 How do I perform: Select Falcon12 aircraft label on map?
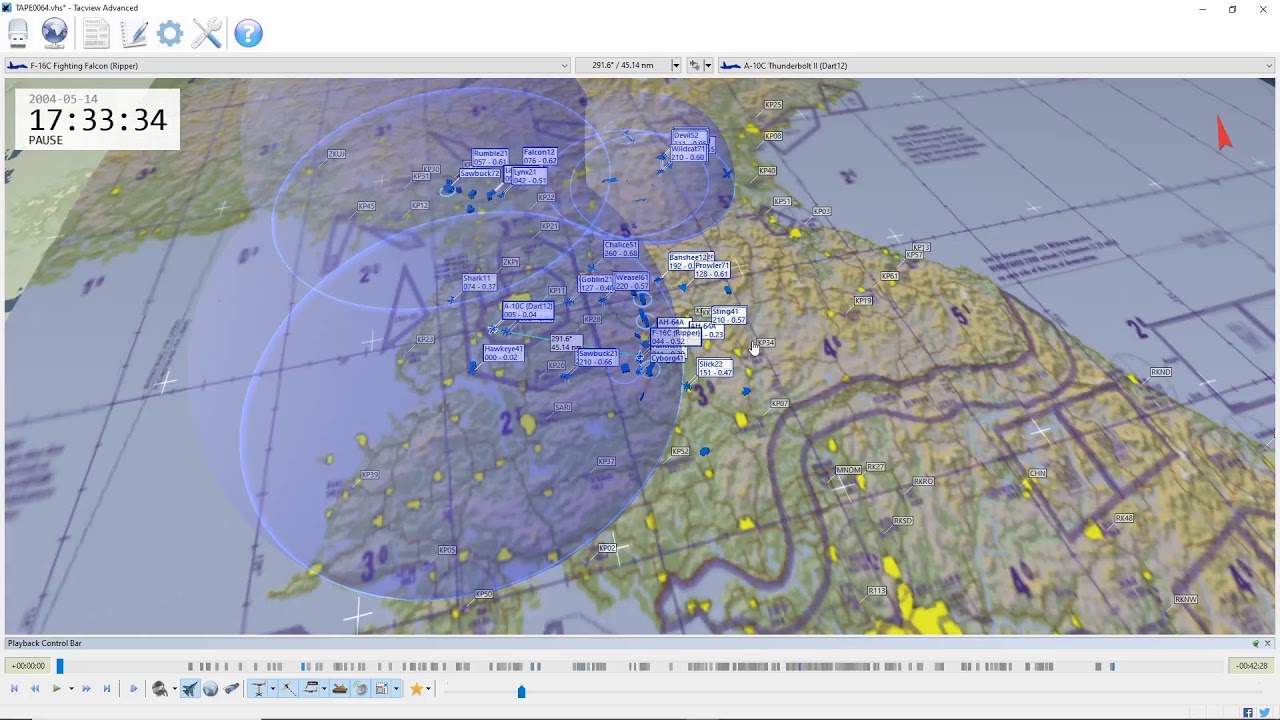tap(539, 156)
